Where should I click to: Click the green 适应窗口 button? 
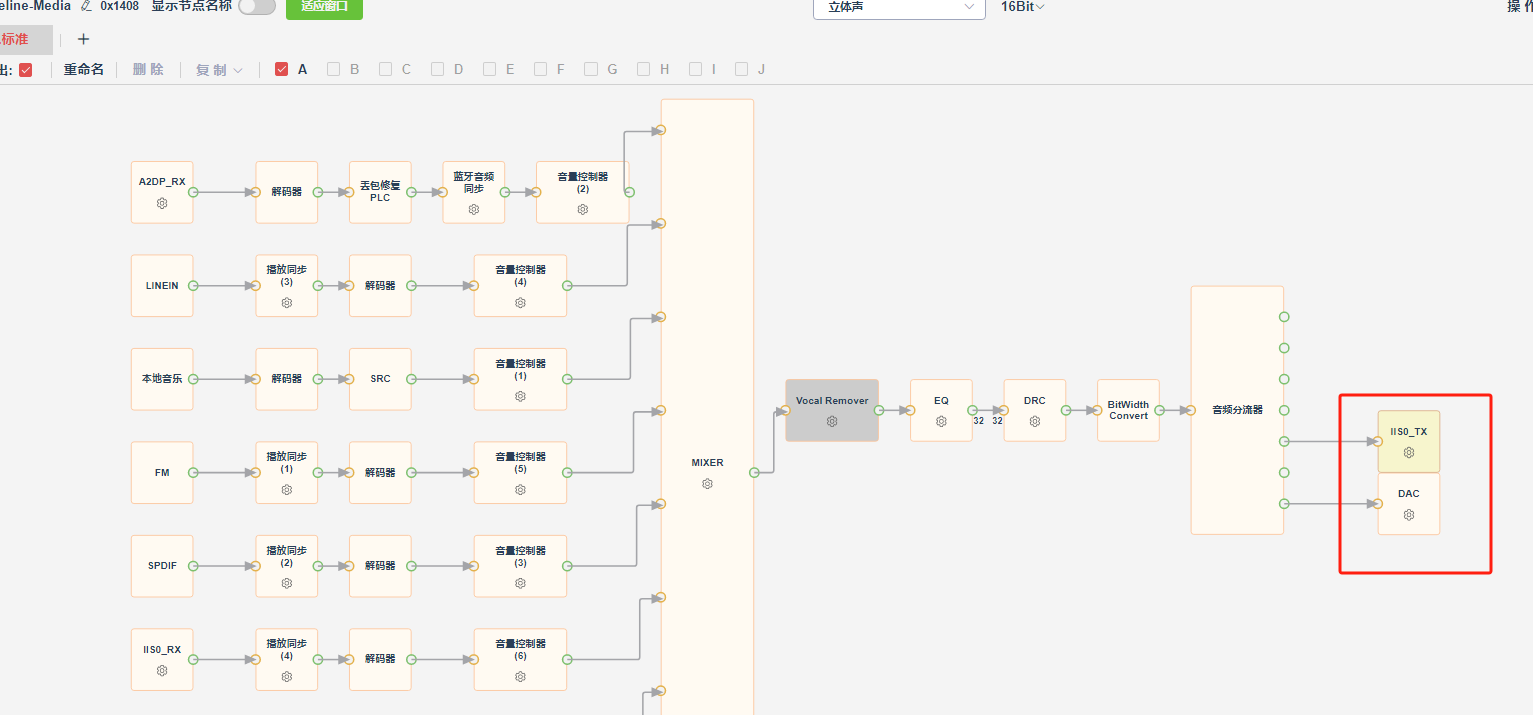tap(324, 7)
